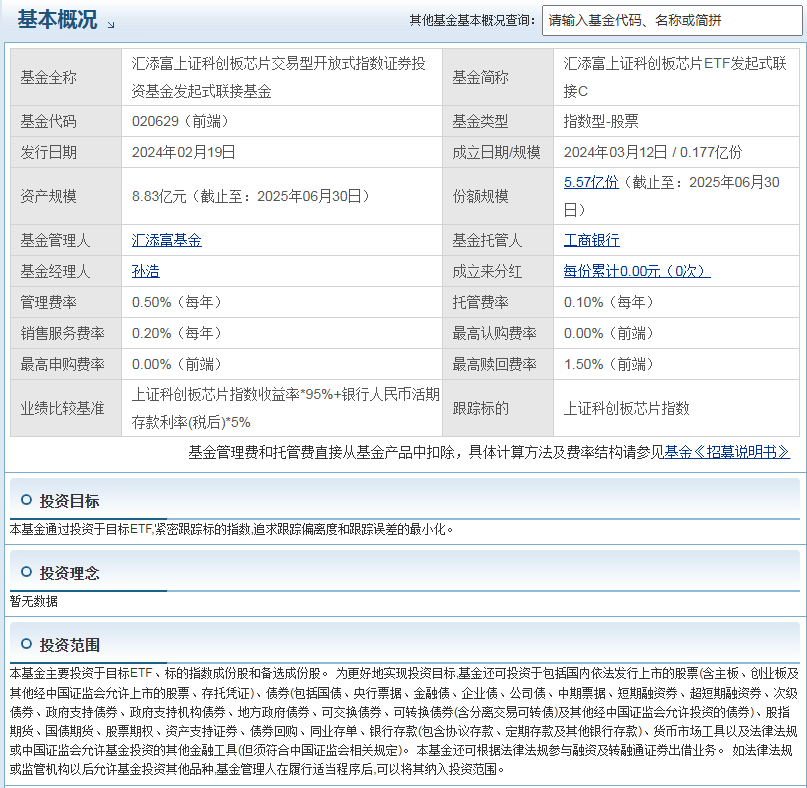Click the 最高认购费率 label cell
The height and width of the screenshot is (788, 807).
point(498,334)
